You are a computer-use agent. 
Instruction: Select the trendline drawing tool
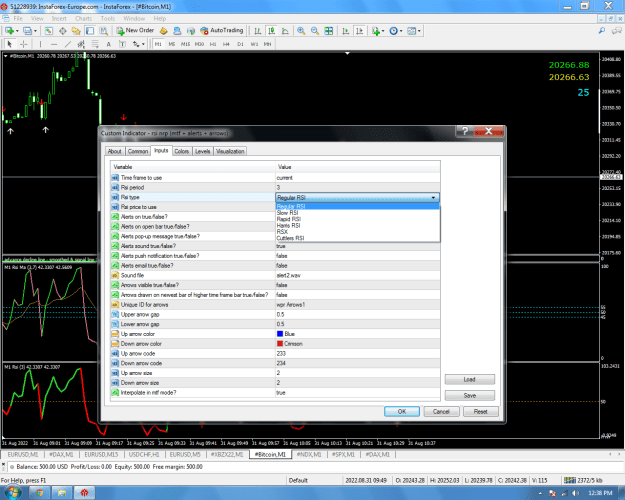68,44
